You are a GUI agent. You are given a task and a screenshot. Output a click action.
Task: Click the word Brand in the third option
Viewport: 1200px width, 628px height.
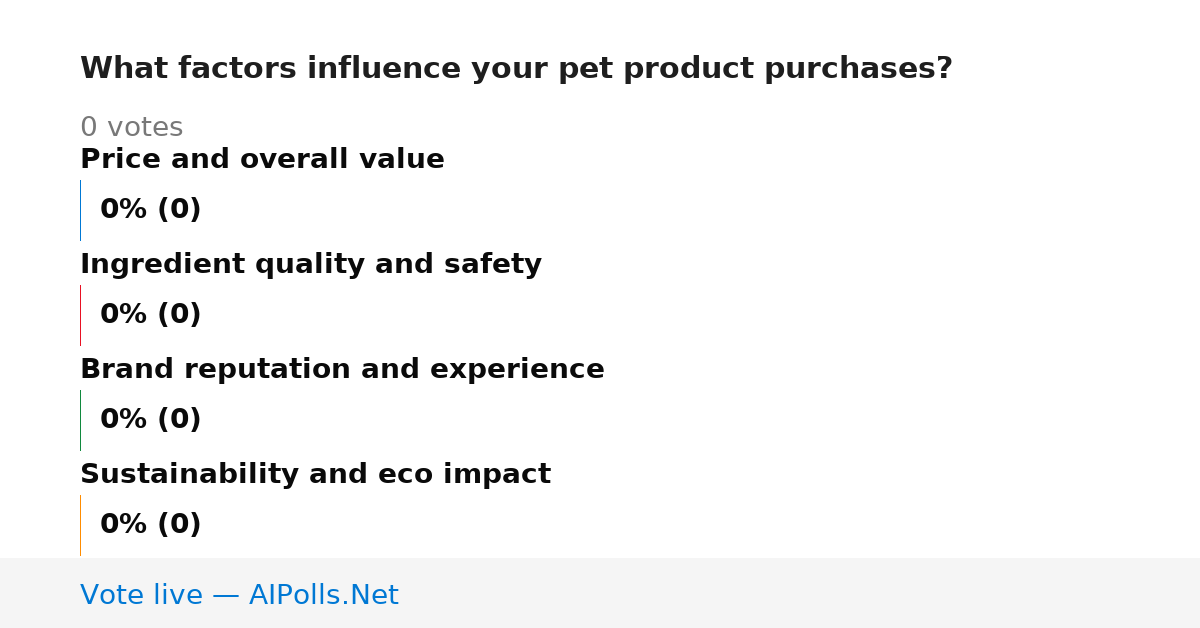[x=119, y=370]
